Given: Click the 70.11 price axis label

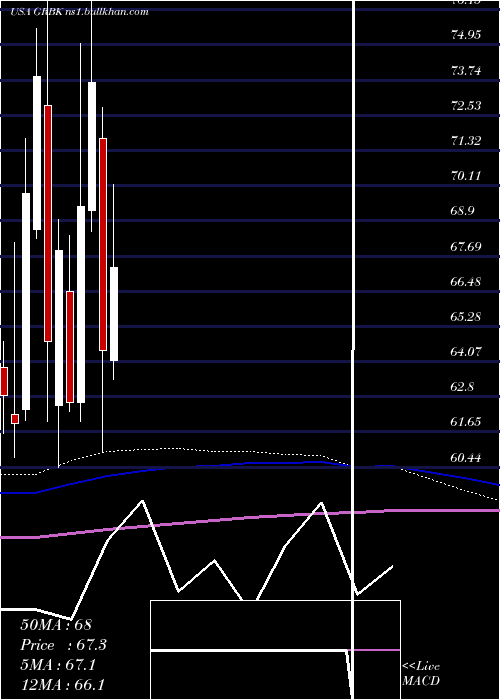Looking at the screenshot, I should click(x=466, y=175).
